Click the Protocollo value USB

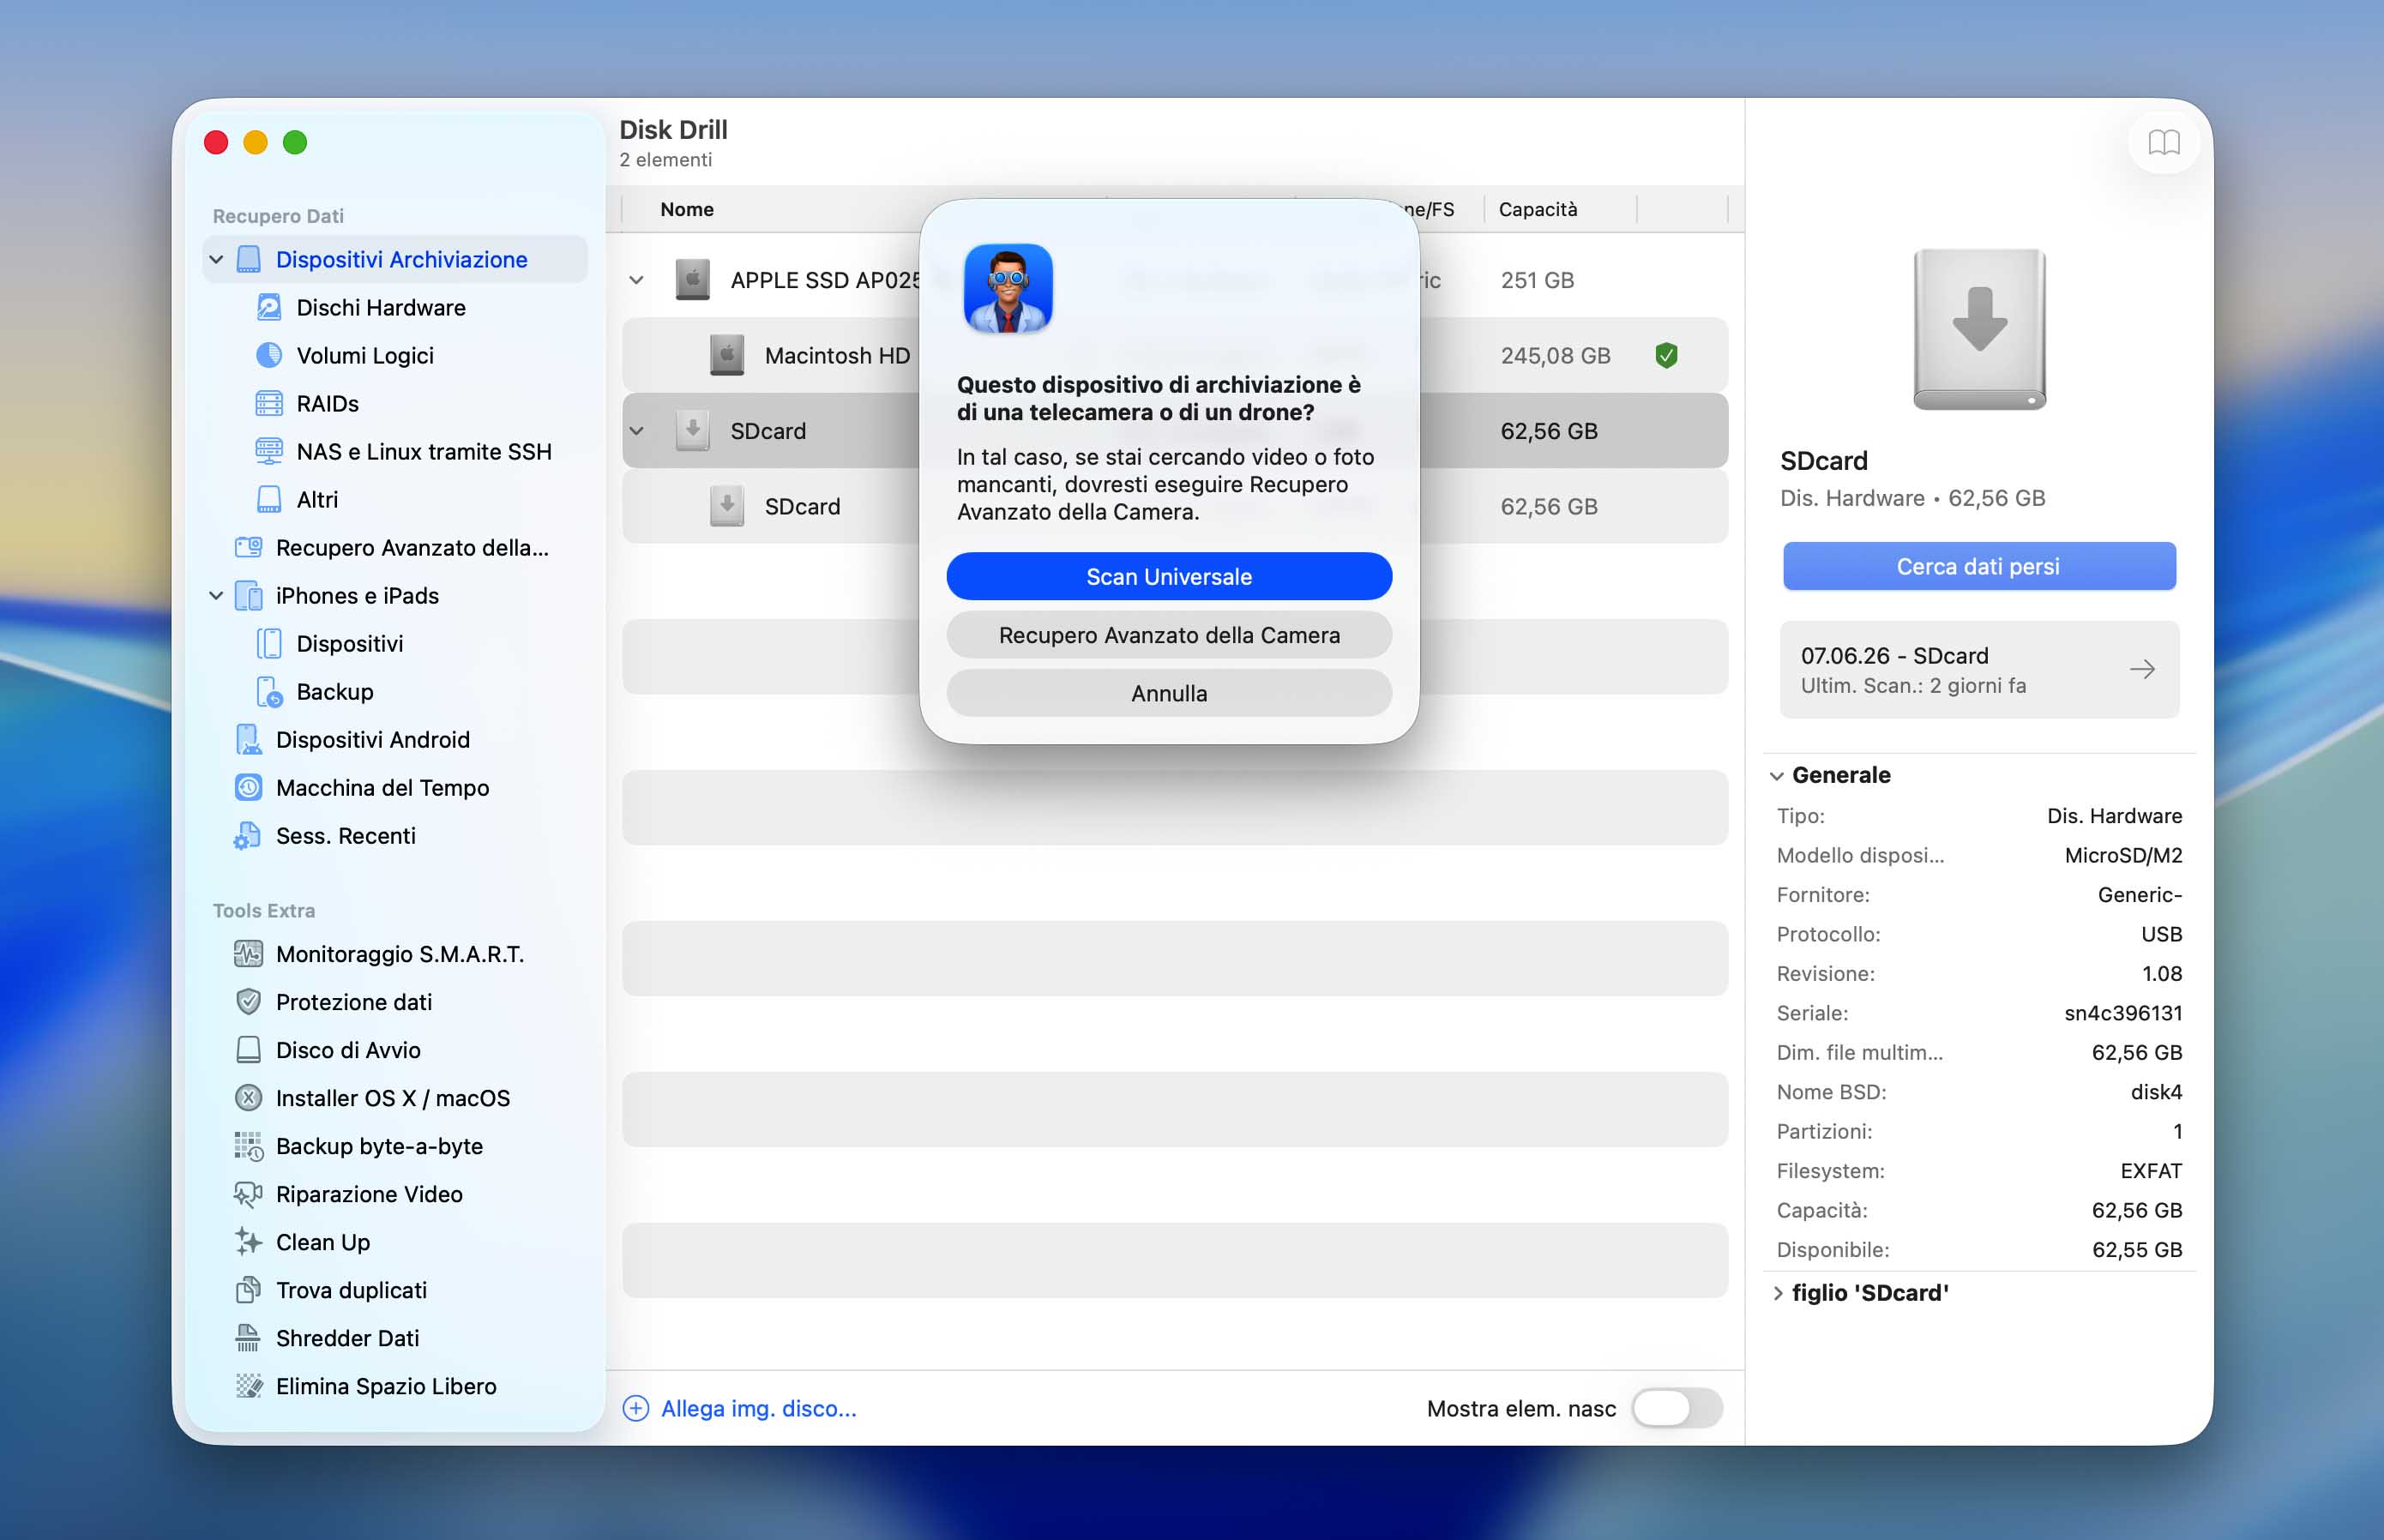2162,934
